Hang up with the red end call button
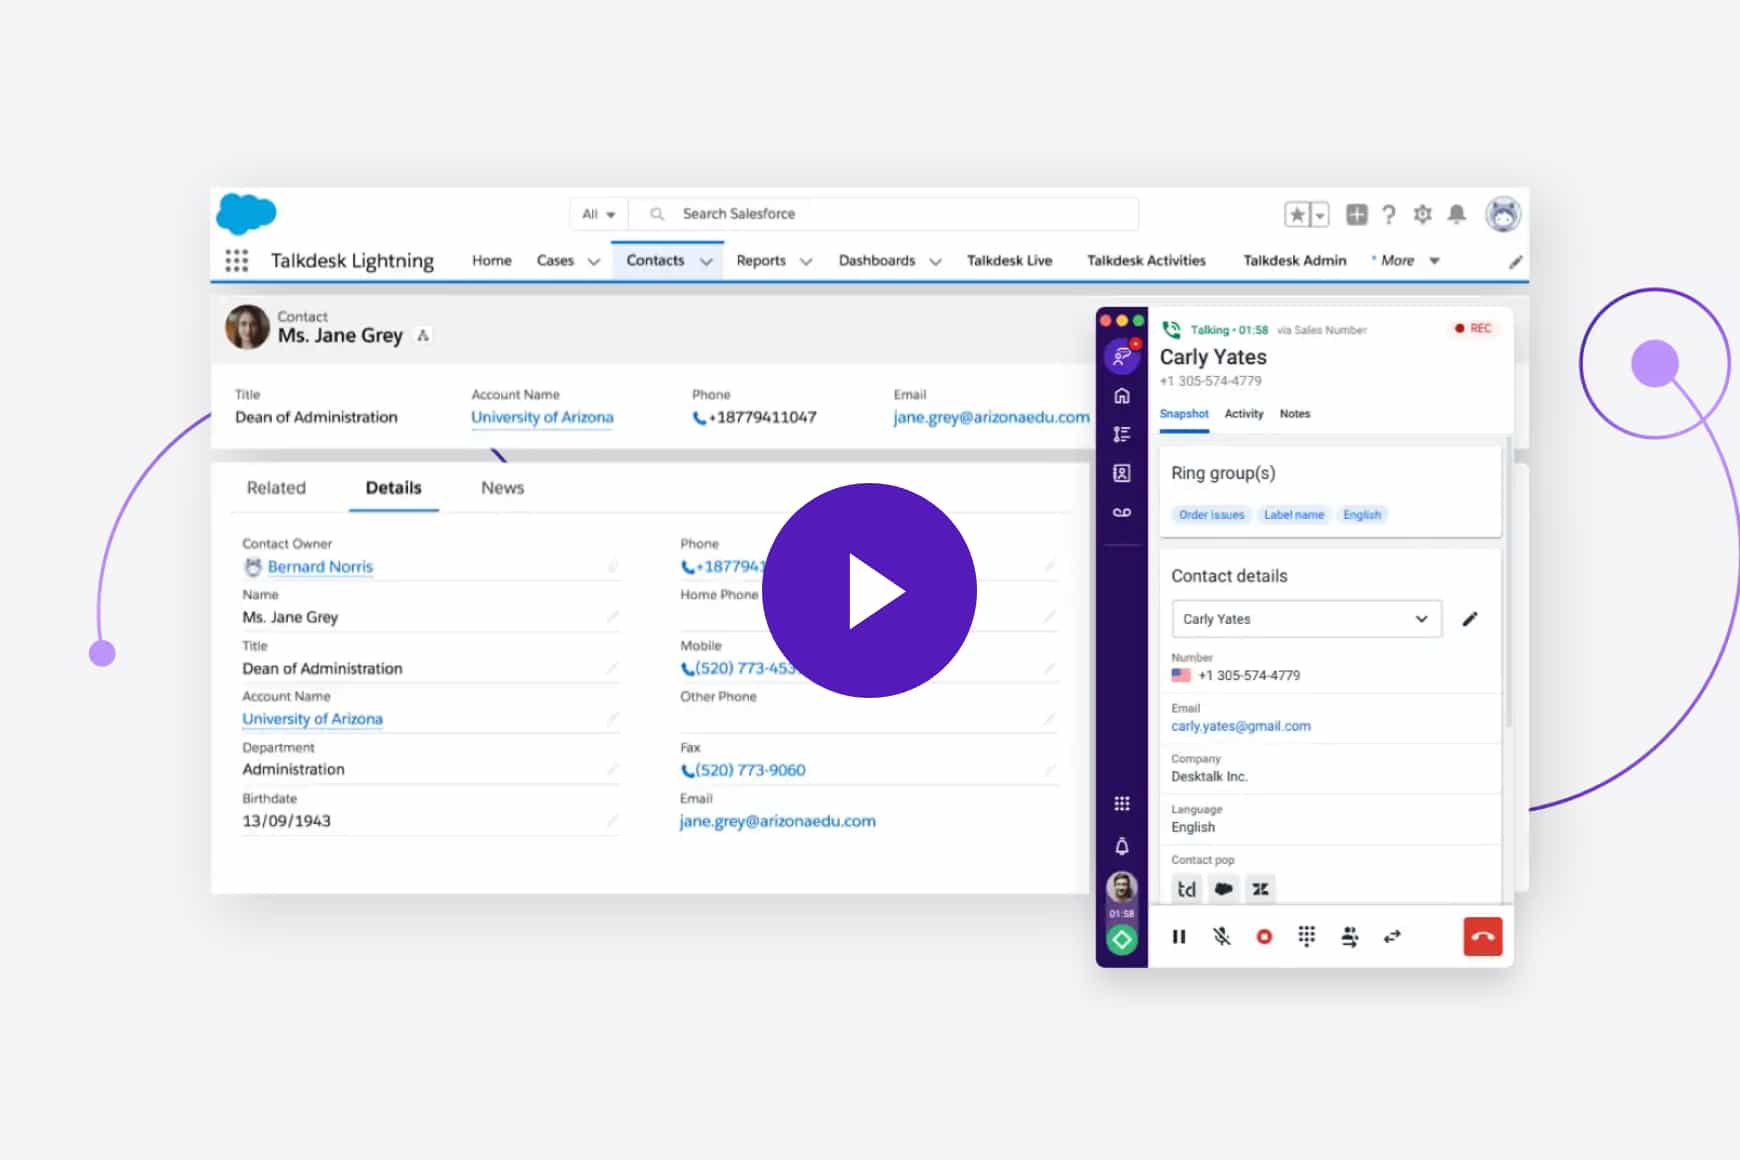The width and height of the screenshot is (1740, 1160). coord(1482,937)
